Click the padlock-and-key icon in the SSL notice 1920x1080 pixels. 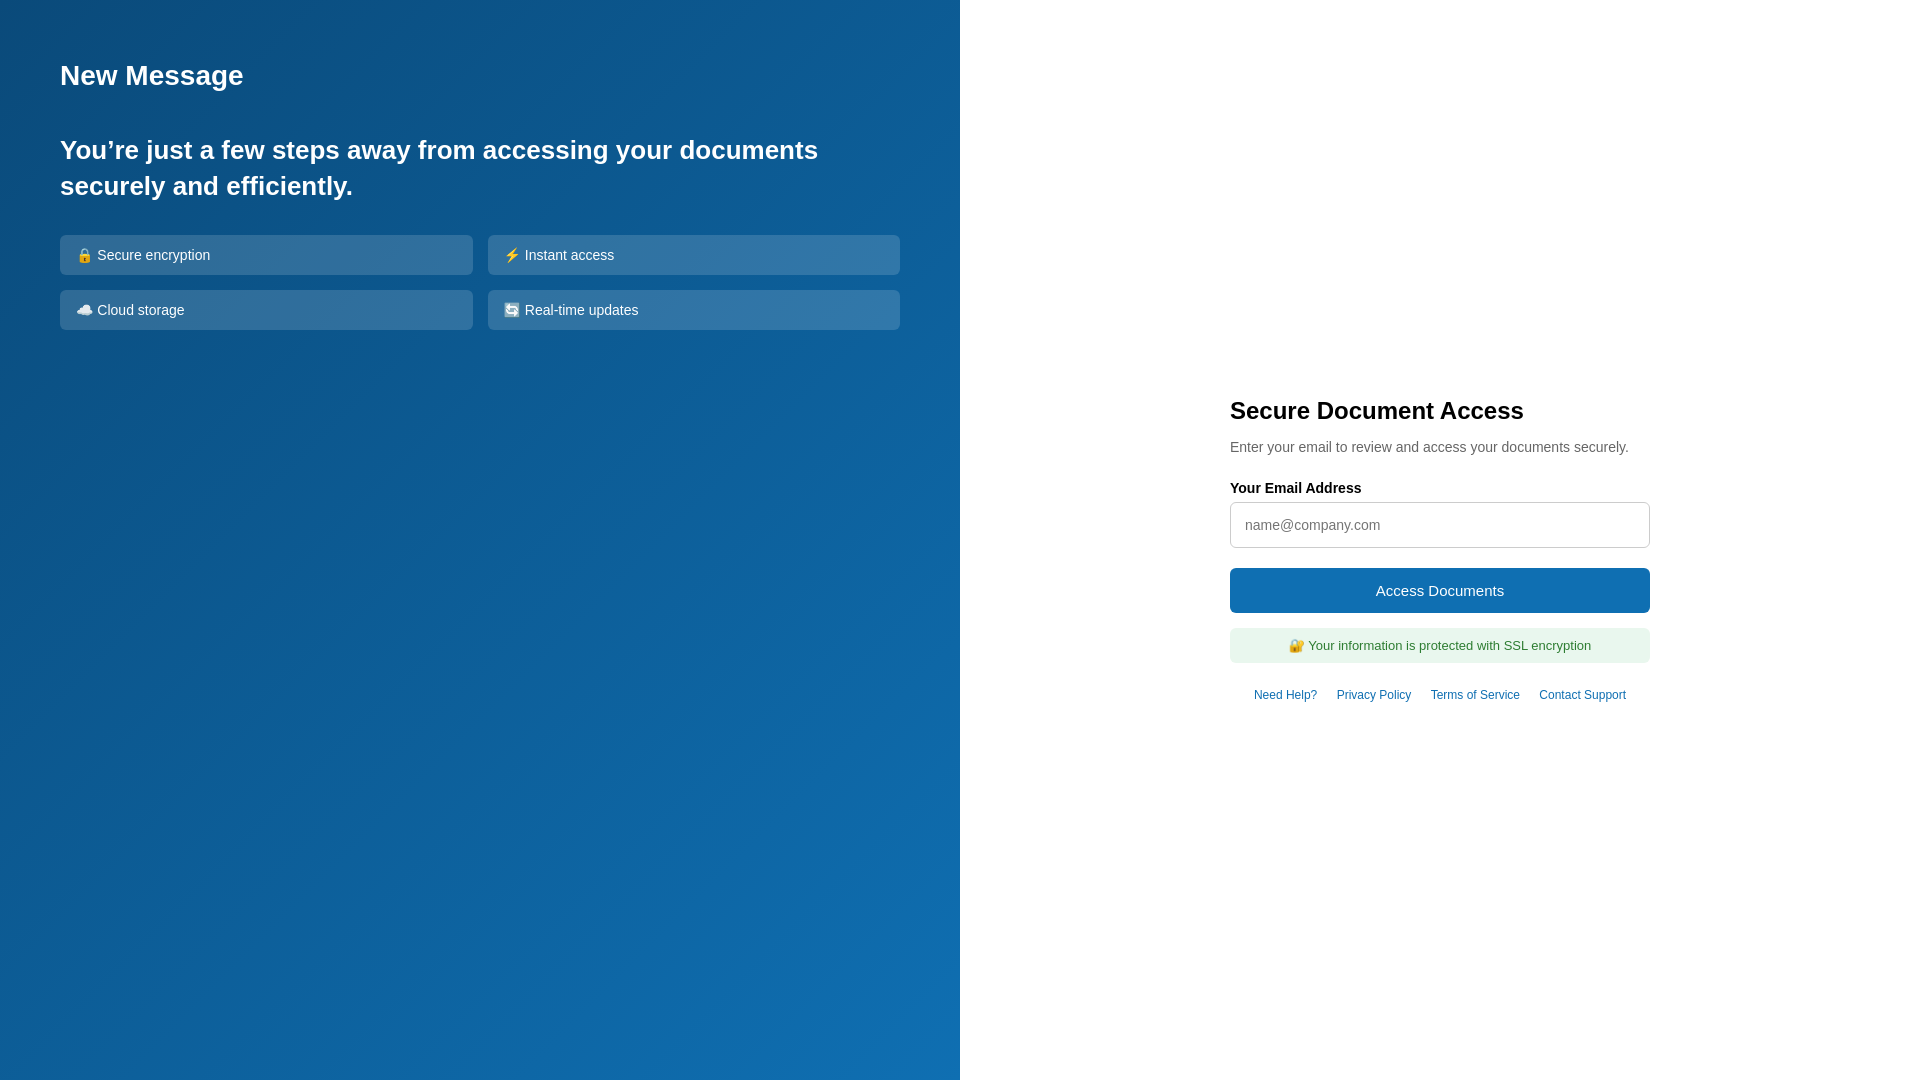(1296, 646)
